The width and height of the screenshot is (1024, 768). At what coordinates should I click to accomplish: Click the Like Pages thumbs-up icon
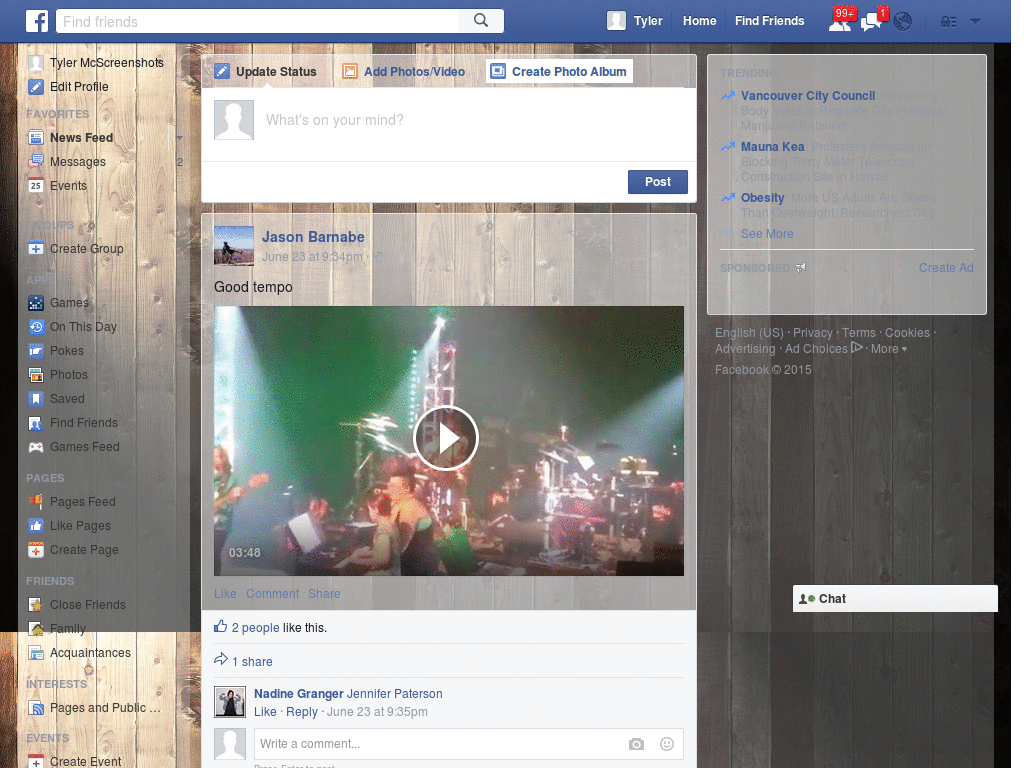36,526
